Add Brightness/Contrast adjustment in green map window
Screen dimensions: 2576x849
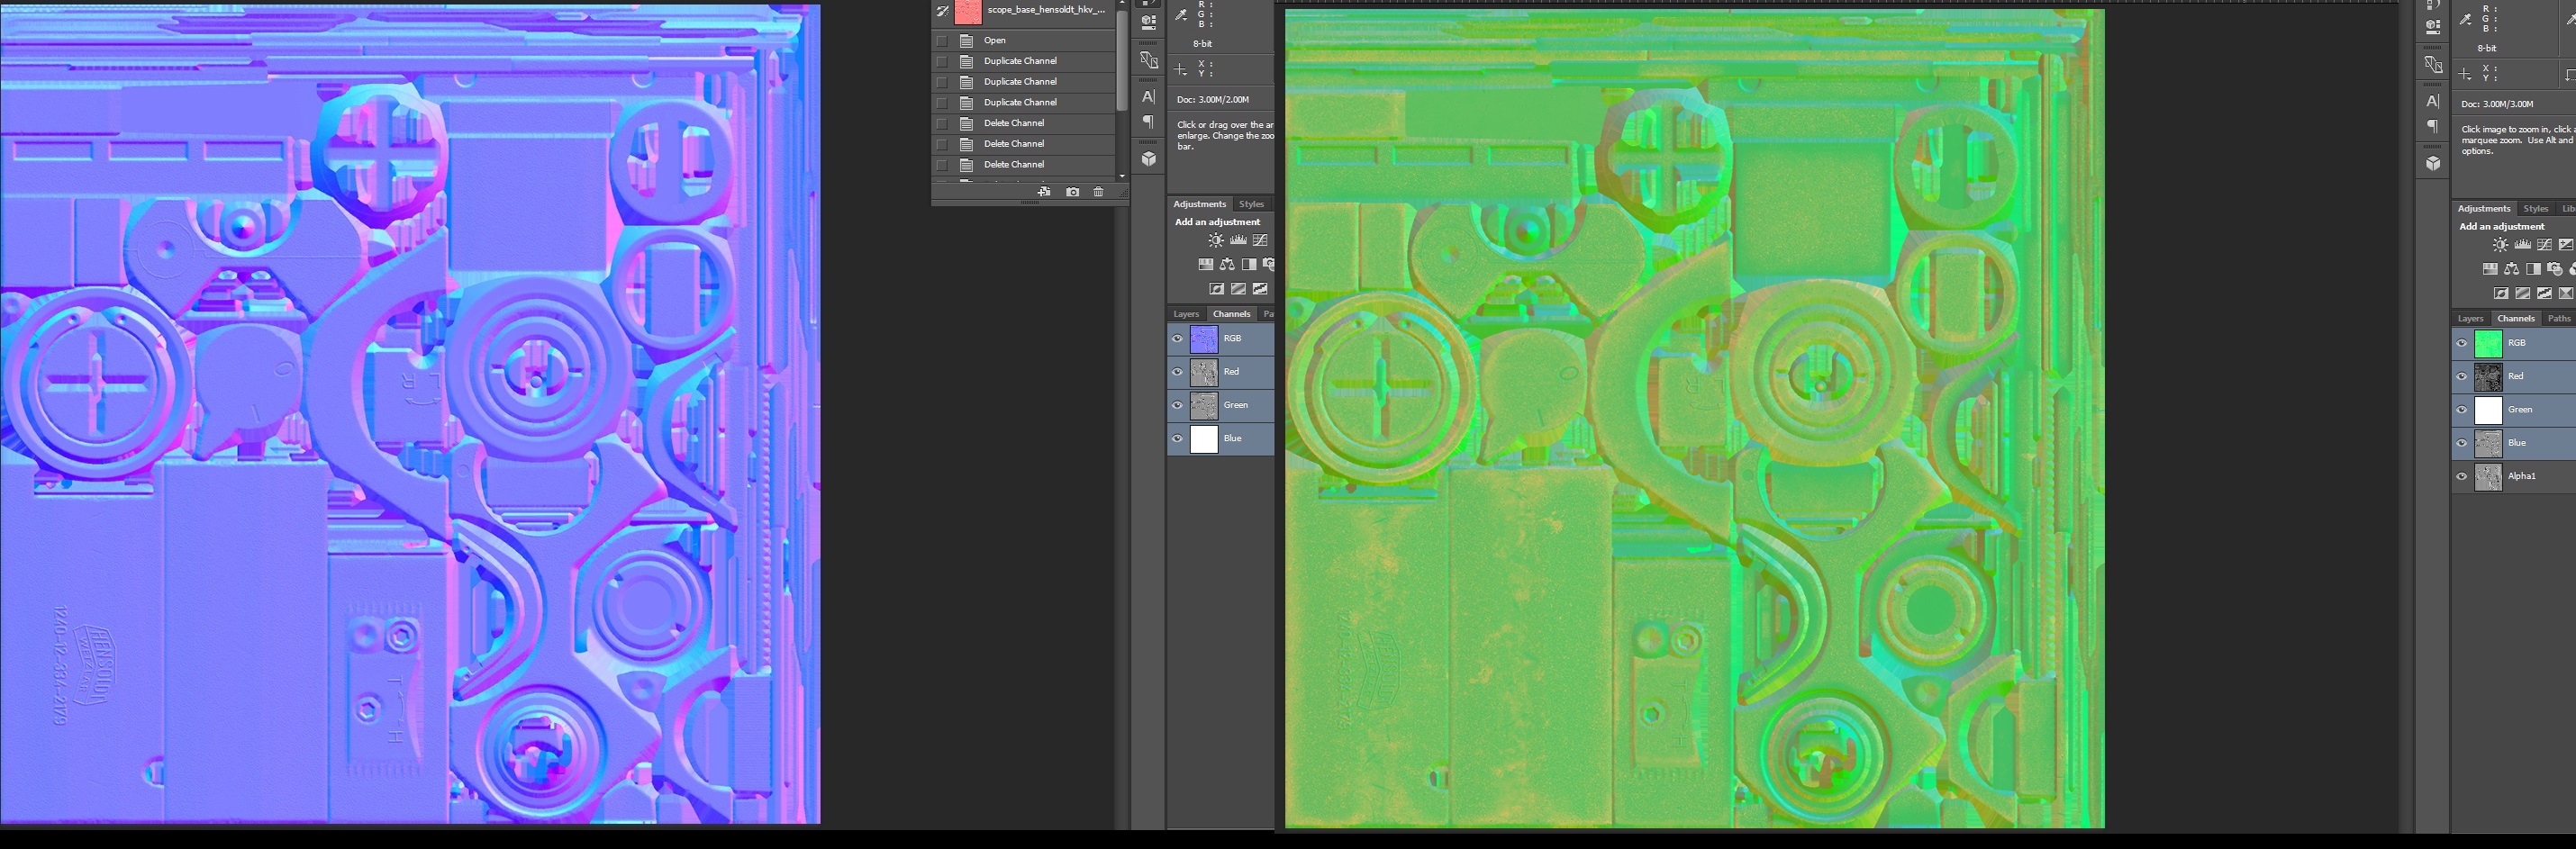click(2500, 245)
